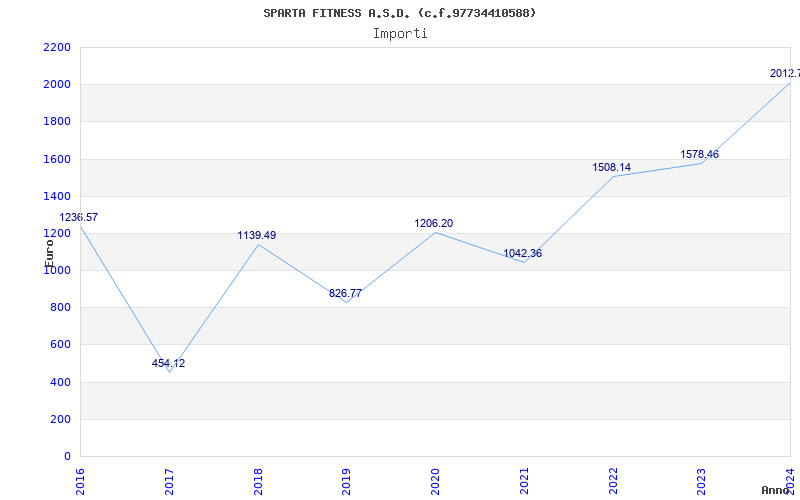Viewport: 800px width, 500px height.
Task: Select data label 1236.57
Action: click(x=79, y=217)
